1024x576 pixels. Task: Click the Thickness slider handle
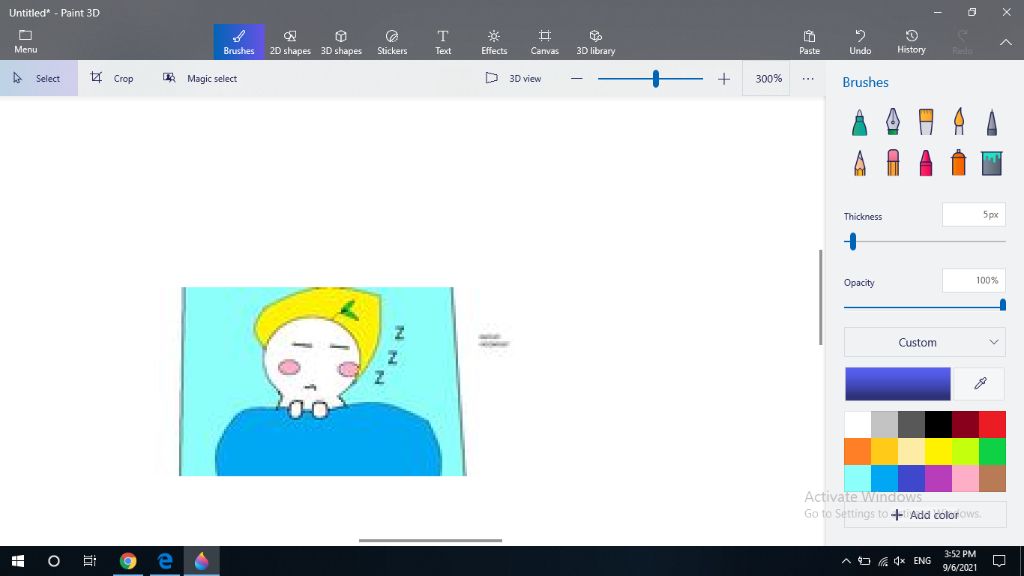click(852, 242)
